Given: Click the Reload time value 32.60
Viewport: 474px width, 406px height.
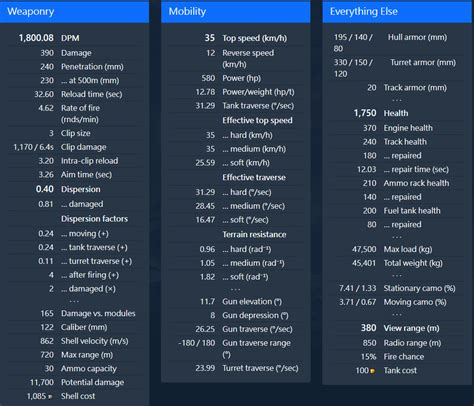Looking at the screenshot, I should point(44,94).
